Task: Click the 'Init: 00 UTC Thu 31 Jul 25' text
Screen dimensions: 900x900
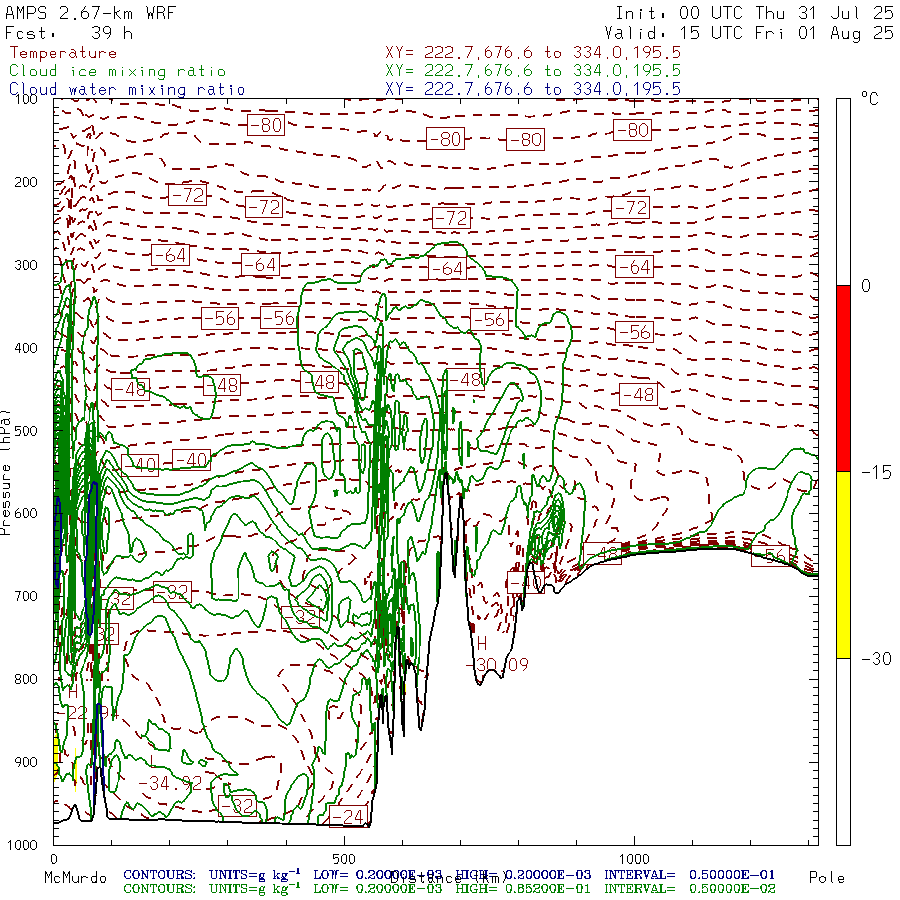Action: pos(754,13)
